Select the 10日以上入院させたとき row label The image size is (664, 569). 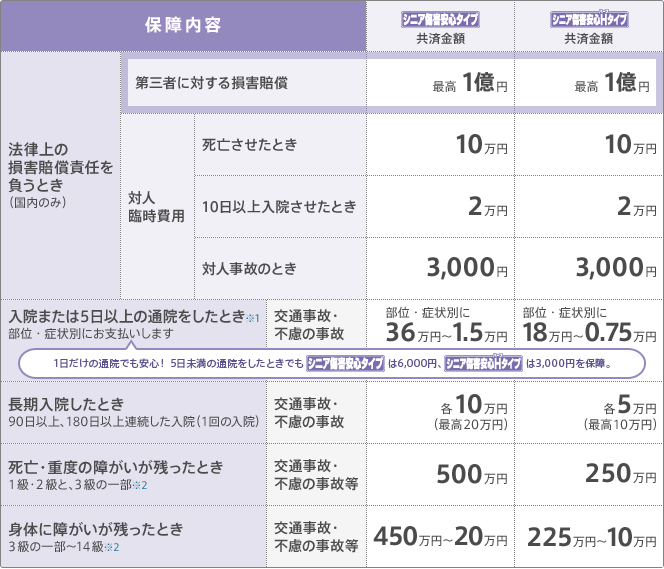pos(279,207)
